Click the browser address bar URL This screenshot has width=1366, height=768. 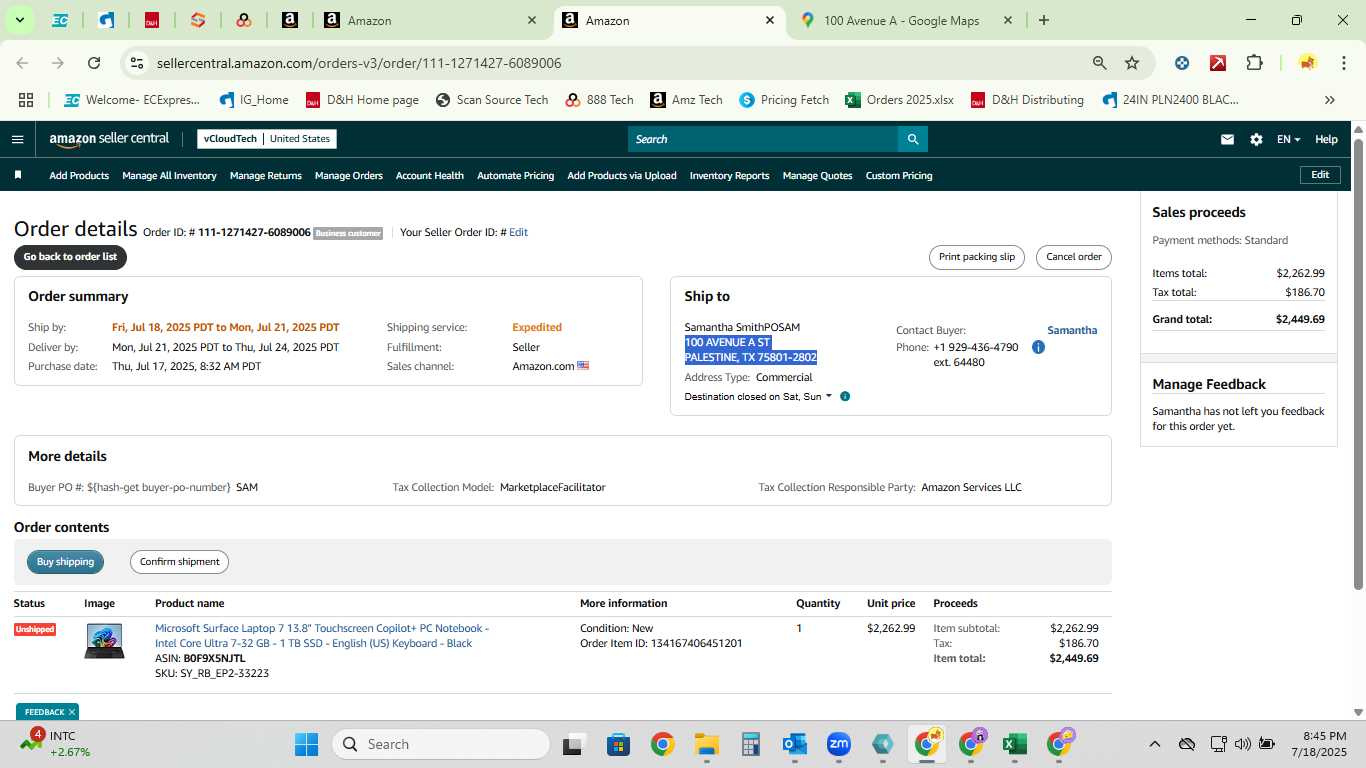(359, 63)
